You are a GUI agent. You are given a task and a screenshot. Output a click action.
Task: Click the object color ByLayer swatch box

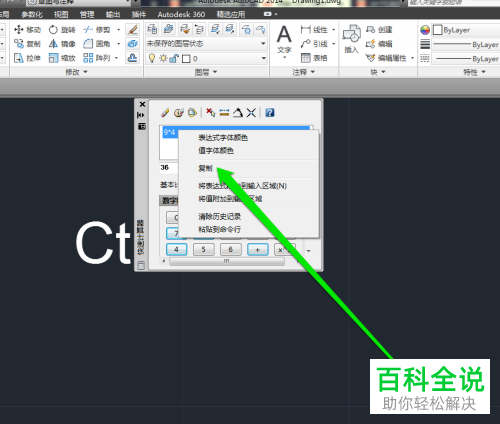click(437, 30)
